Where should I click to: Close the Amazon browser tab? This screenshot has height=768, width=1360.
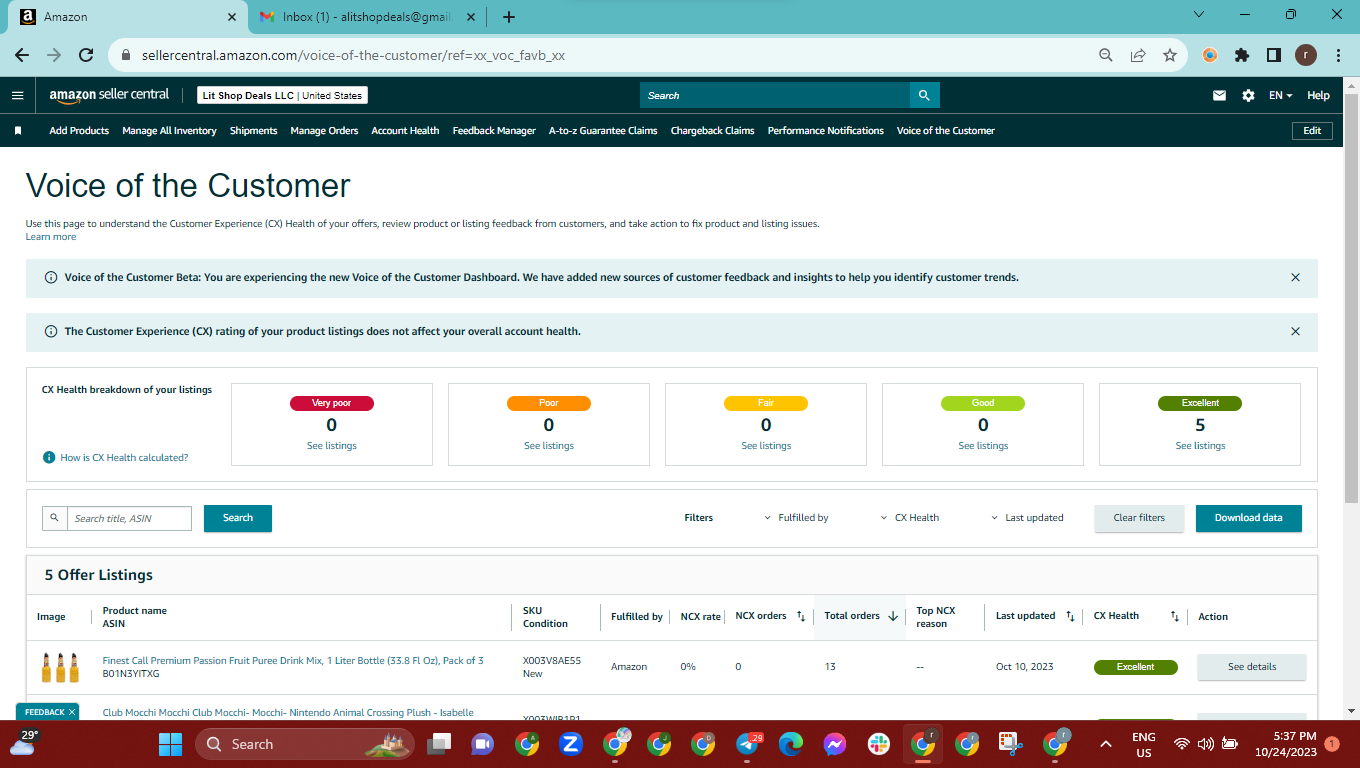coord(232,17)
